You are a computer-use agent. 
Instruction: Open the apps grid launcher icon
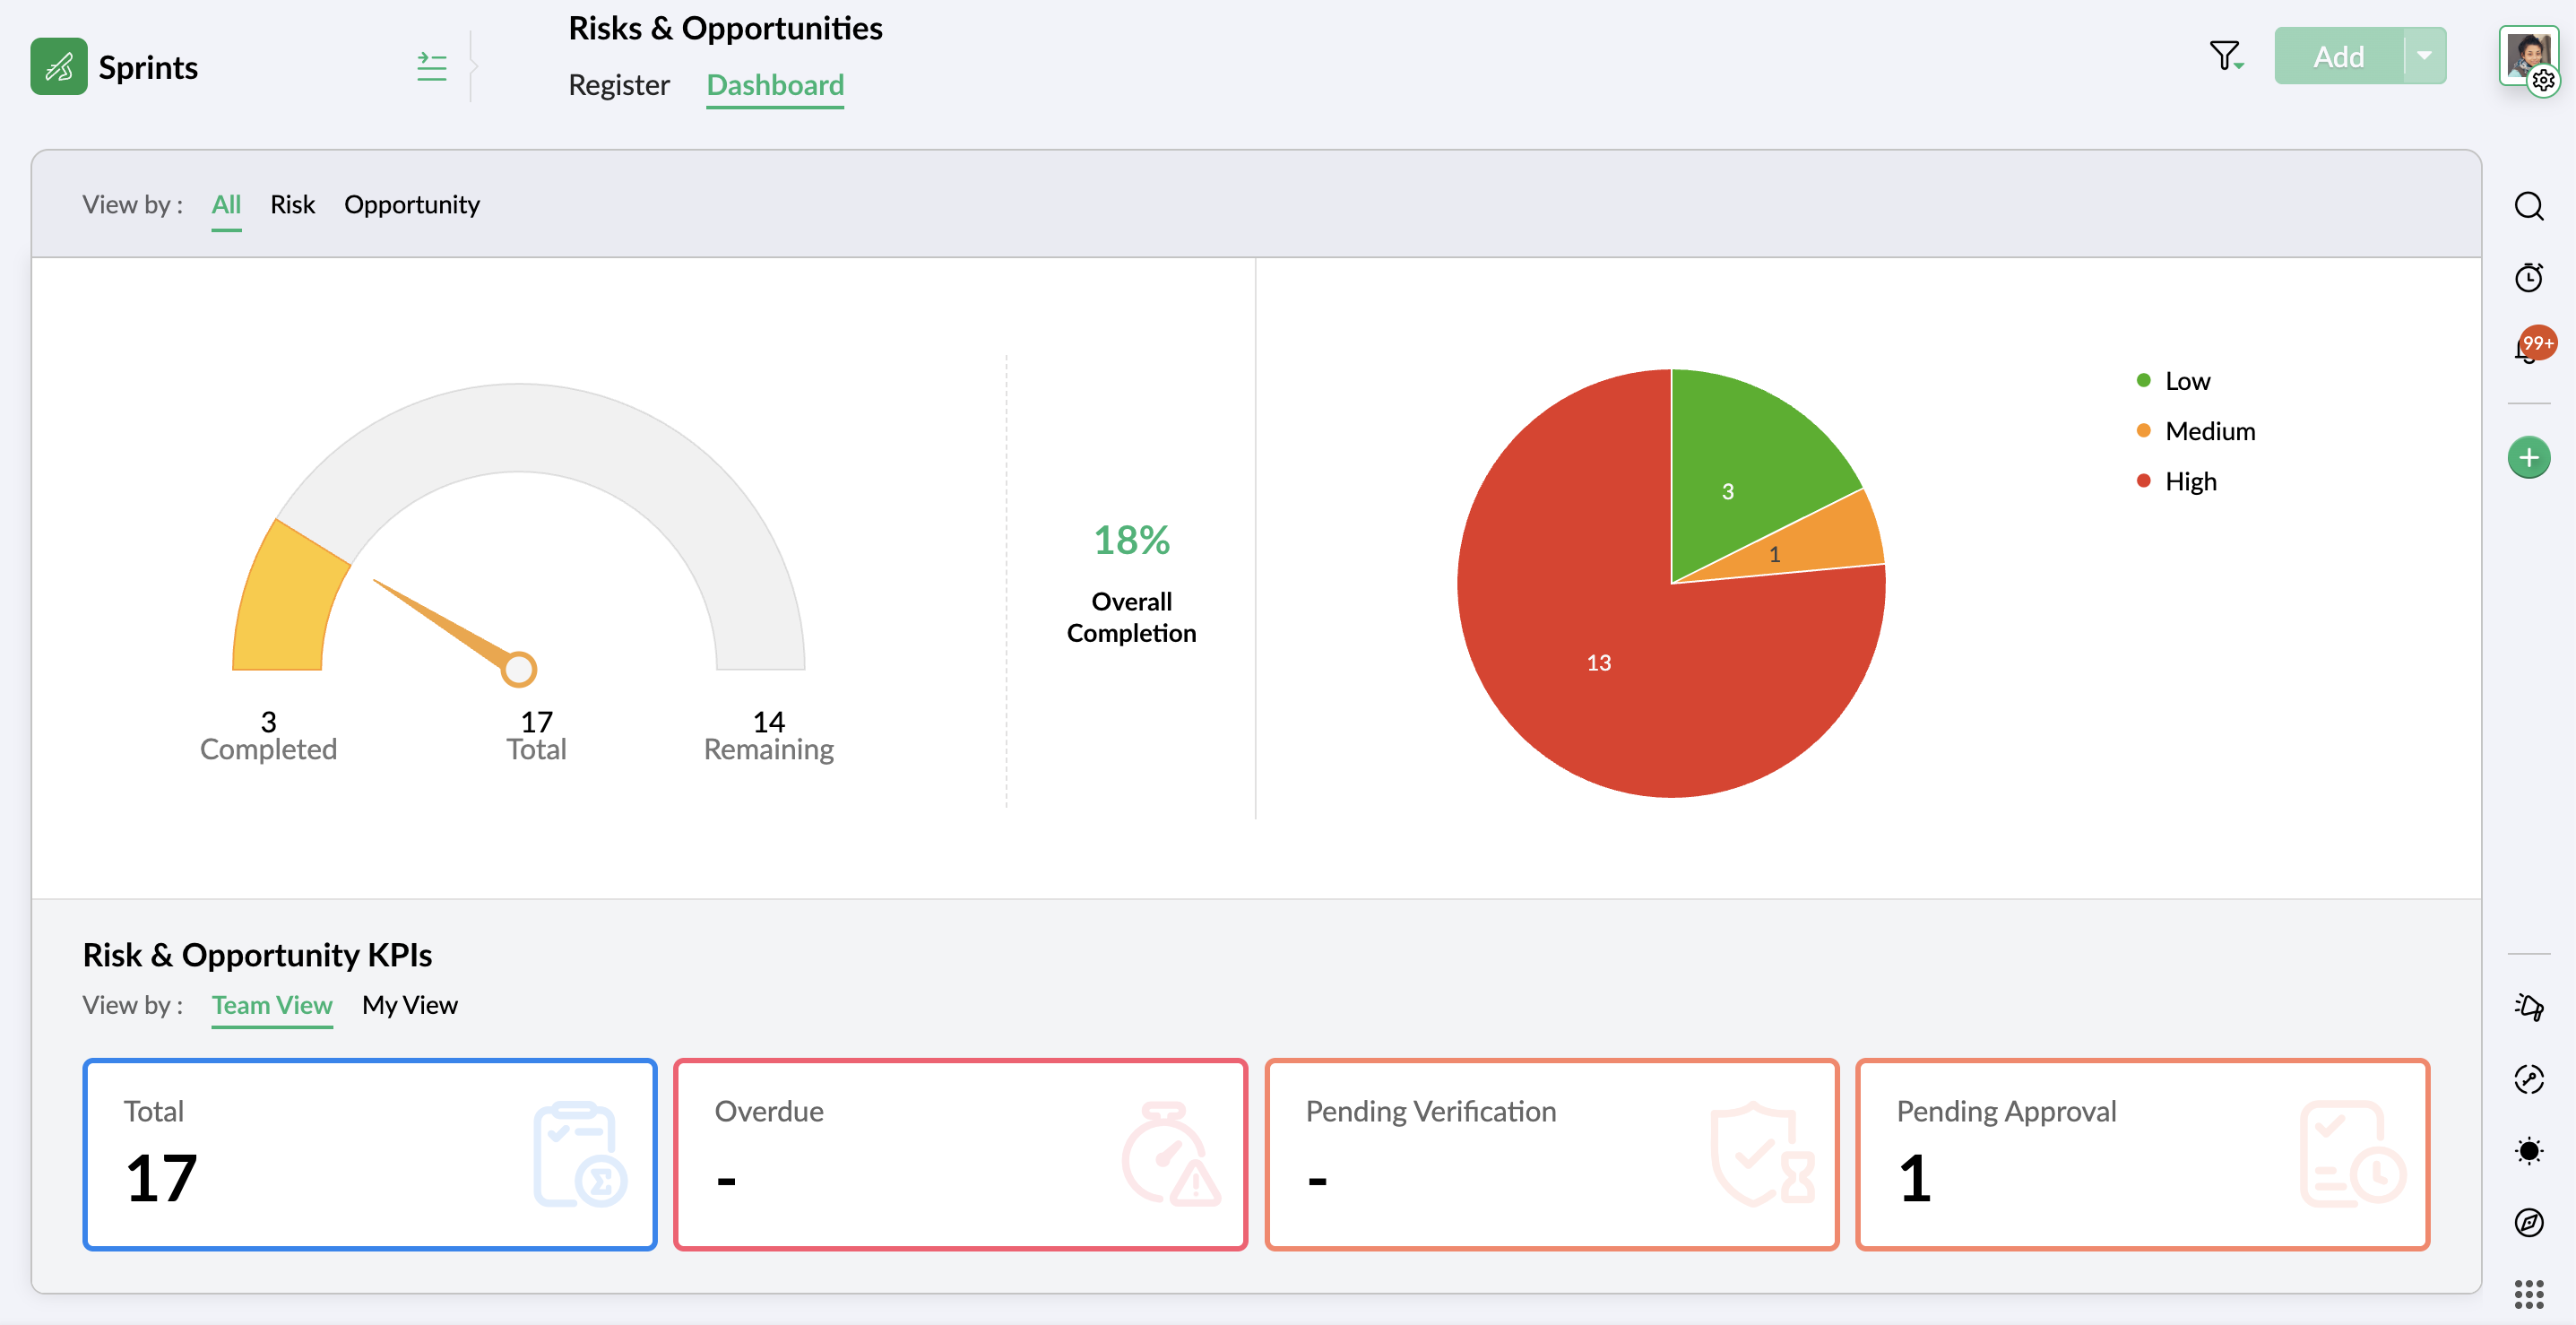(x=2528, y=1294)
